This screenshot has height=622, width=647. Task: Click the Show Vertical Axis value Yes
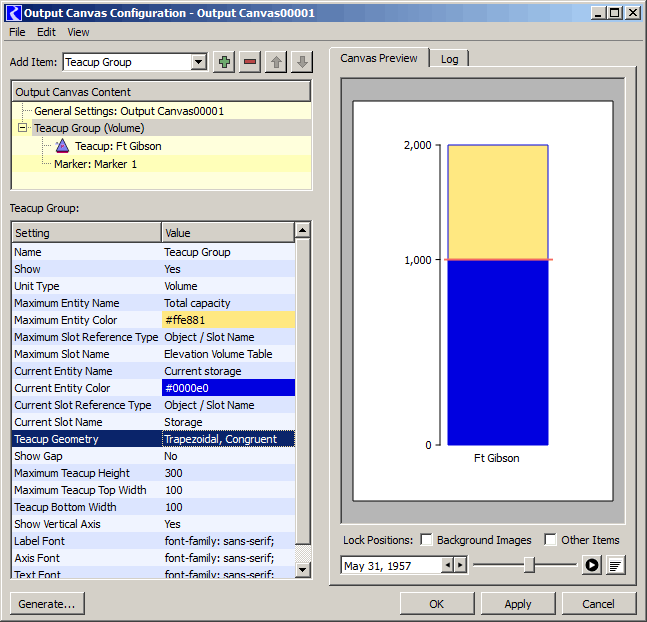(228, 524)
